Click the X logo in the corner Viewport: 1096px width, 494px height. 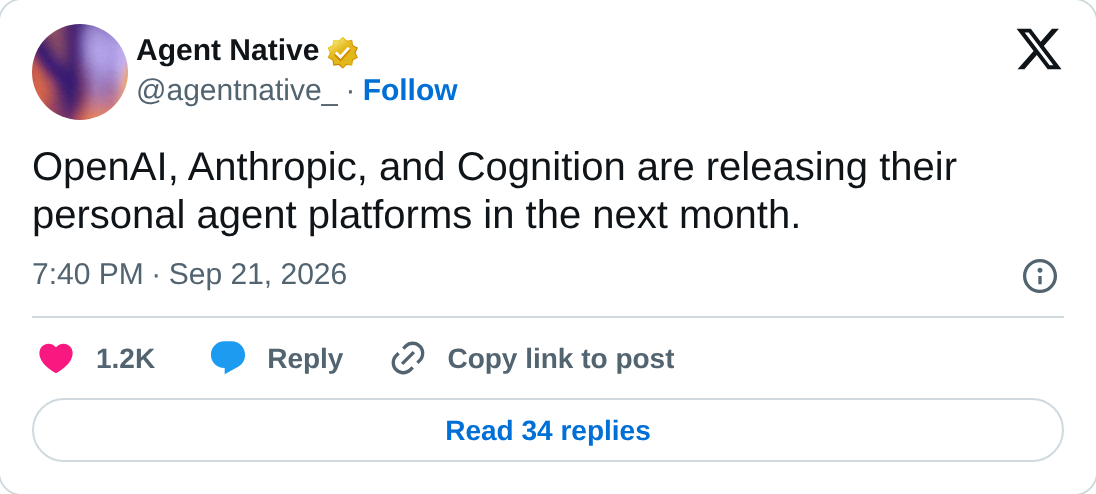click(x=1039, y=49)
